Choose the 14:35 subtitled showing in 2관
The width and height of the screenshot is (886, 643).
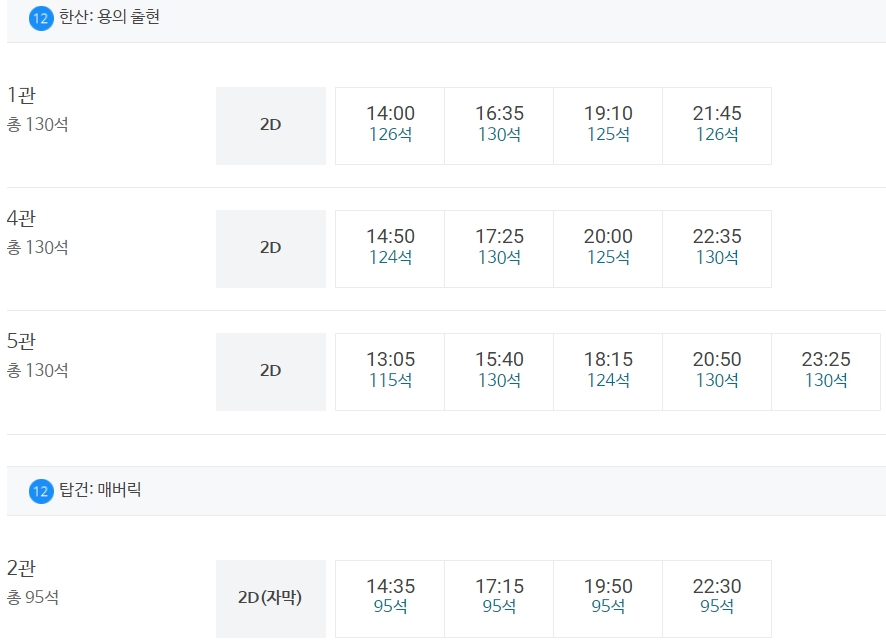click(x=390, y=599)
